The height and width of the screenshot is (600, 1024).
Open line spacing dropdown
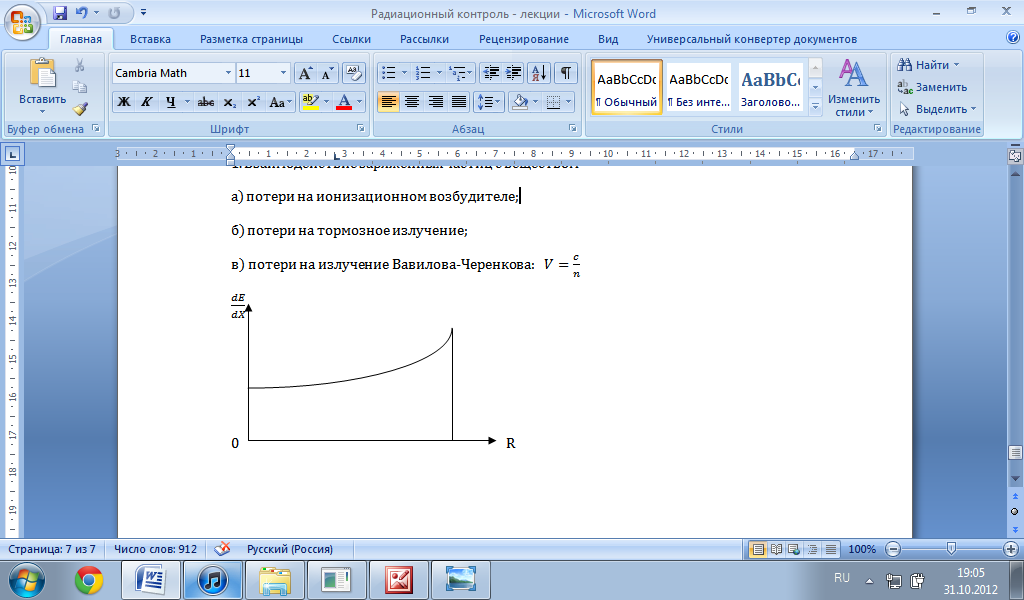point(488,102)
